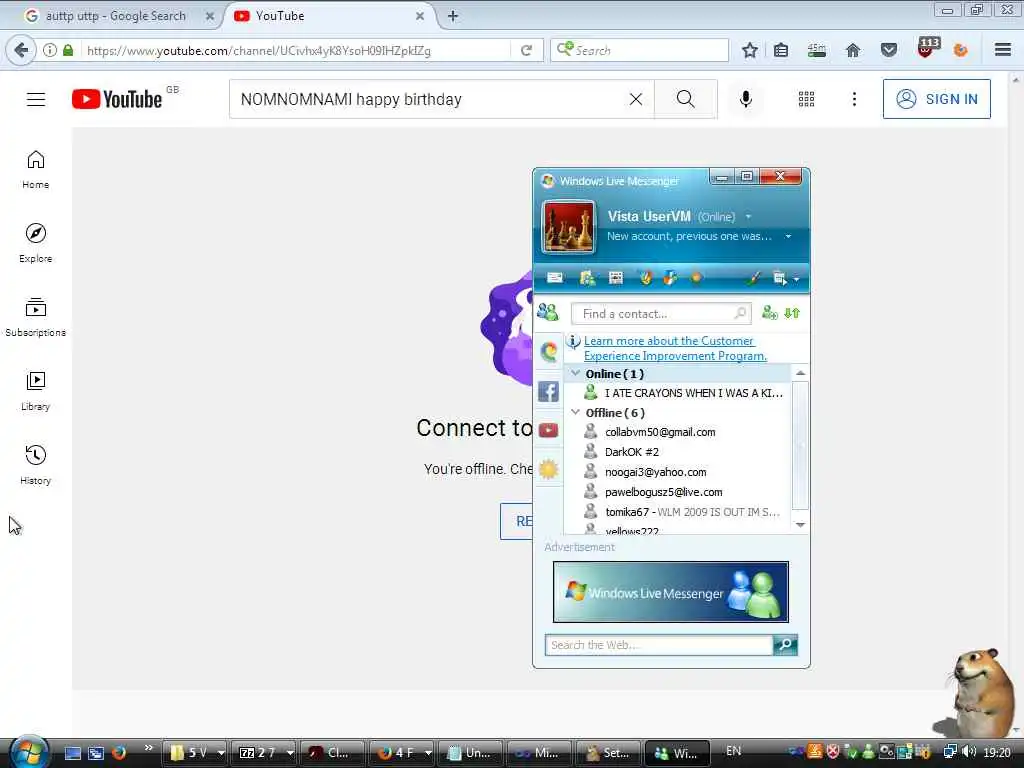Click the SIGN IN button
This screenshot has width=1024, height=768.
tap(936, 99)
